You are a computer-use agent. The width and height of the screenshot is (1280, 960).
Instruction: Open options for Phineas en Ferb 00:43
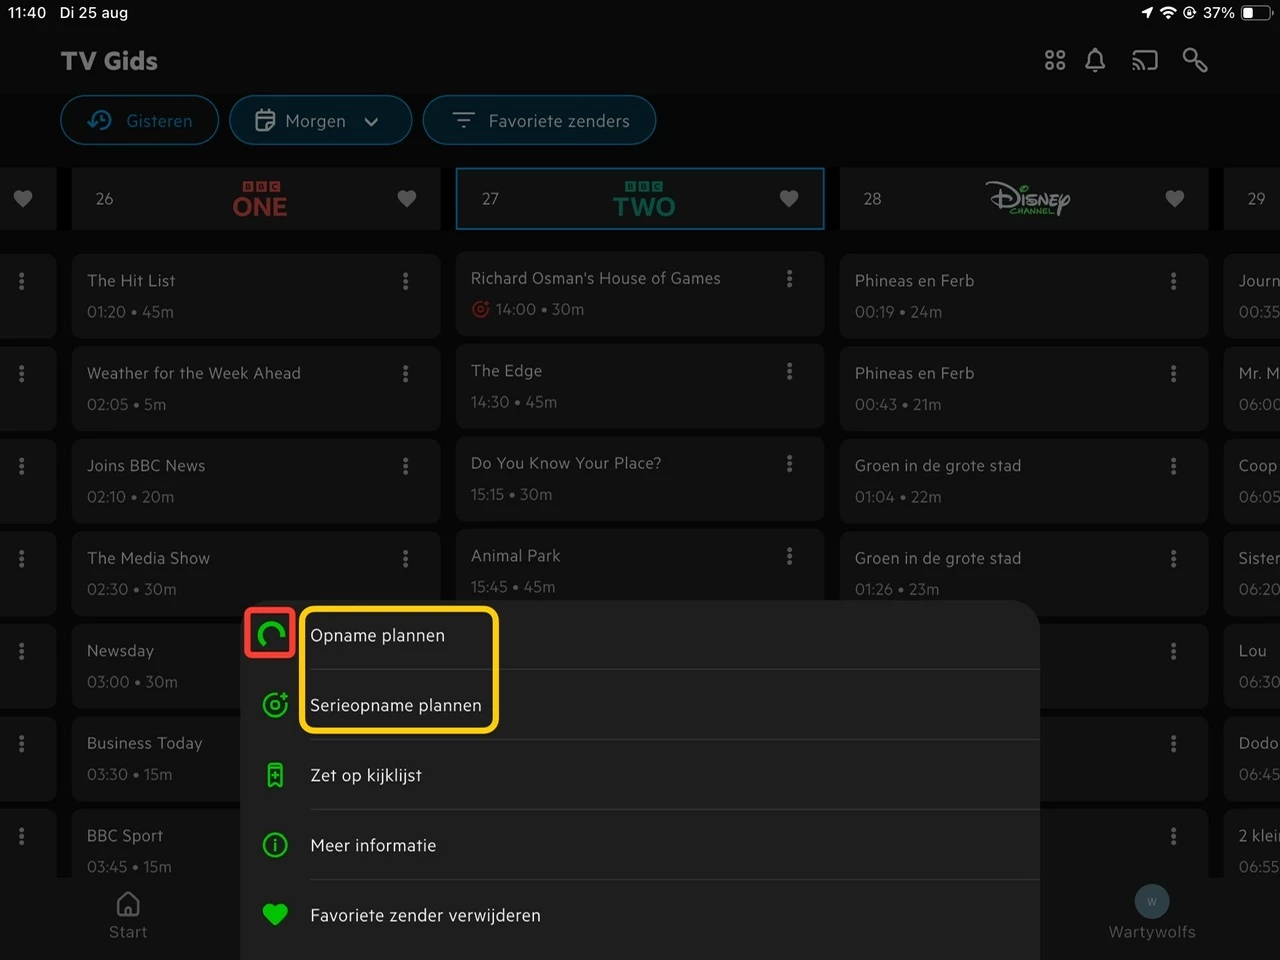tap(1173, 374)
